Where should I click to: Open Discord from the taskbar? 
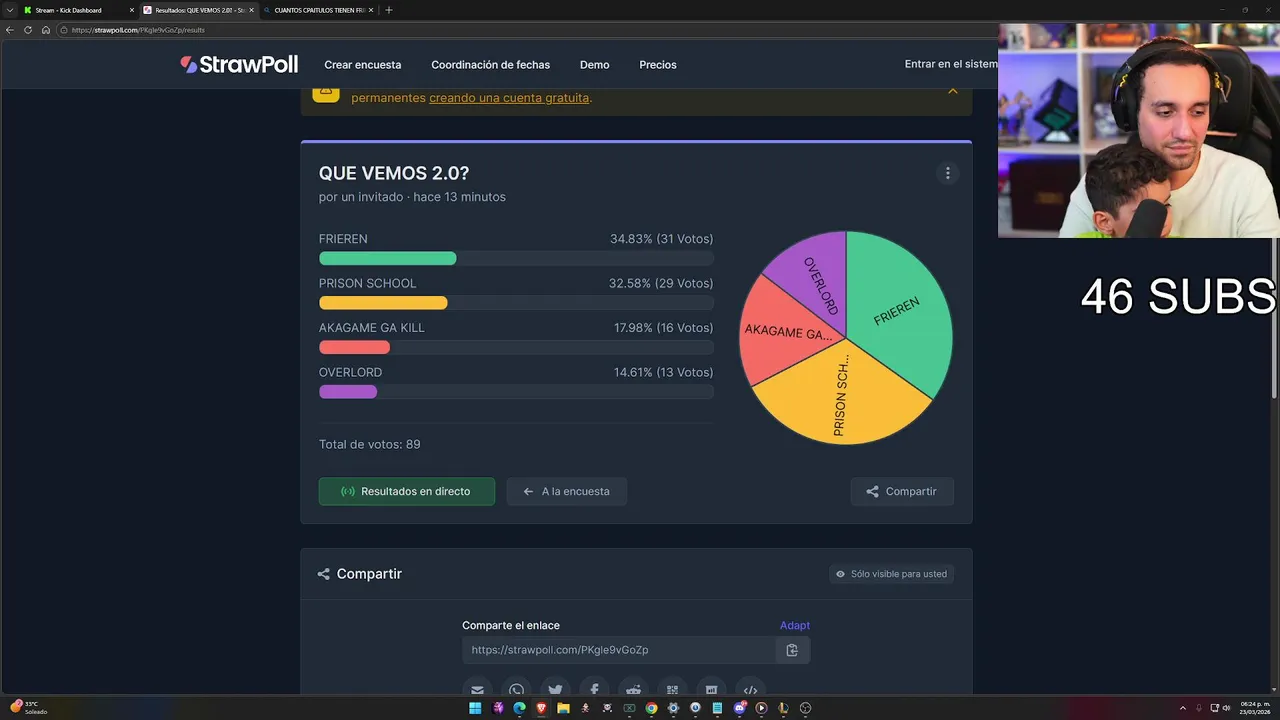click(739, 708)
